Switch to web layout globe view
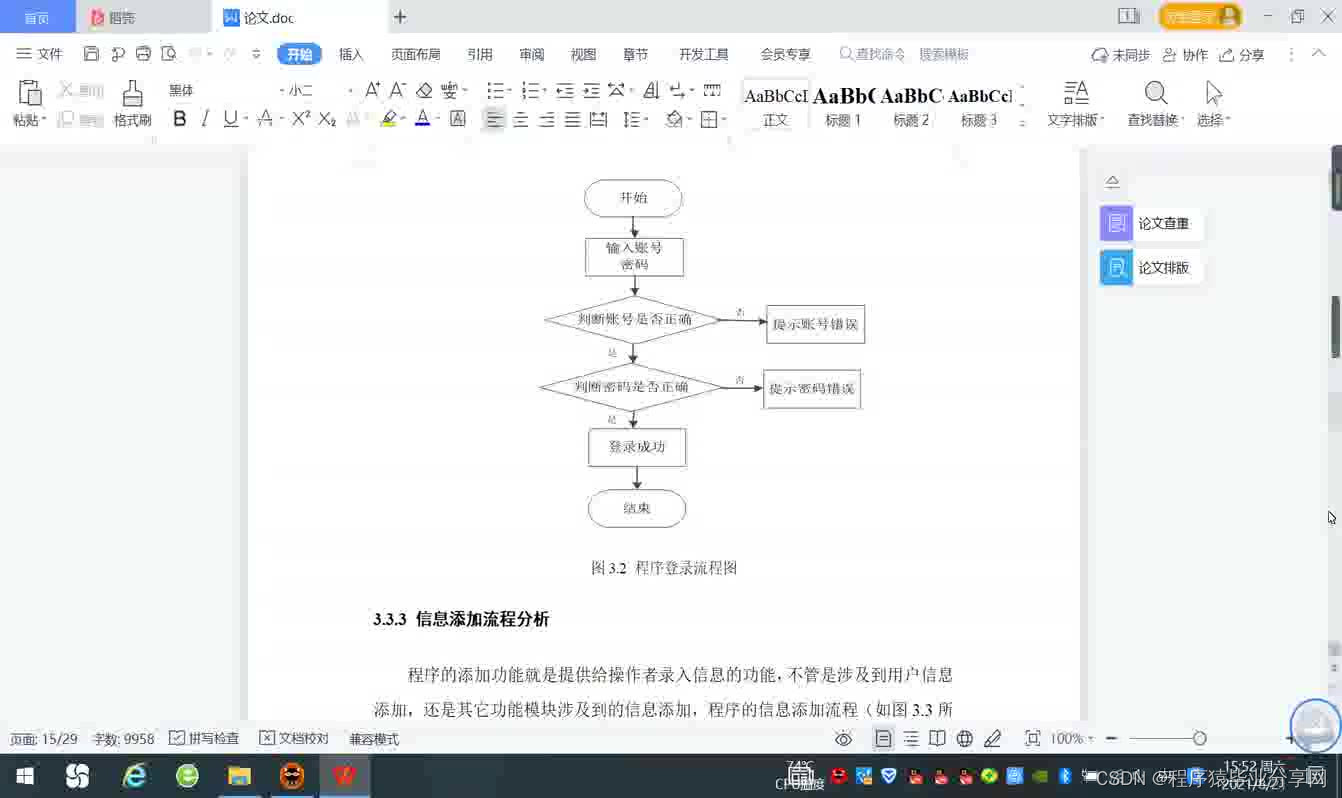Screen dimensions: 1342x798 [964, 739]
